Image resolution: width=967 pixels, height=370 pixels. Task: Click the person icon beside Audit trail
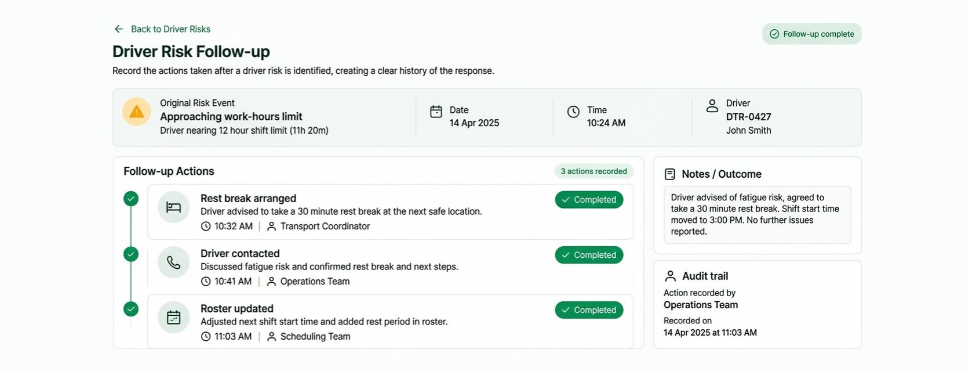coord(670,276)
